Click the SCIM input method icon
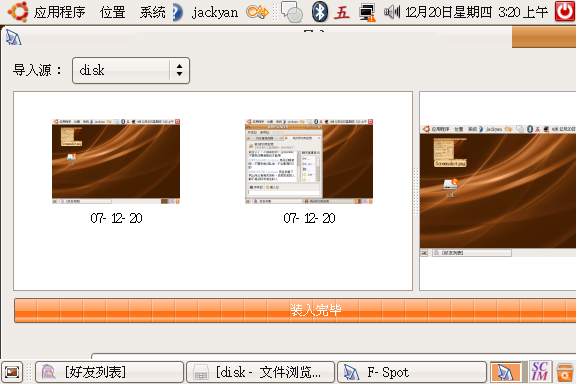576x384 pixels. [x=540, y=372]
